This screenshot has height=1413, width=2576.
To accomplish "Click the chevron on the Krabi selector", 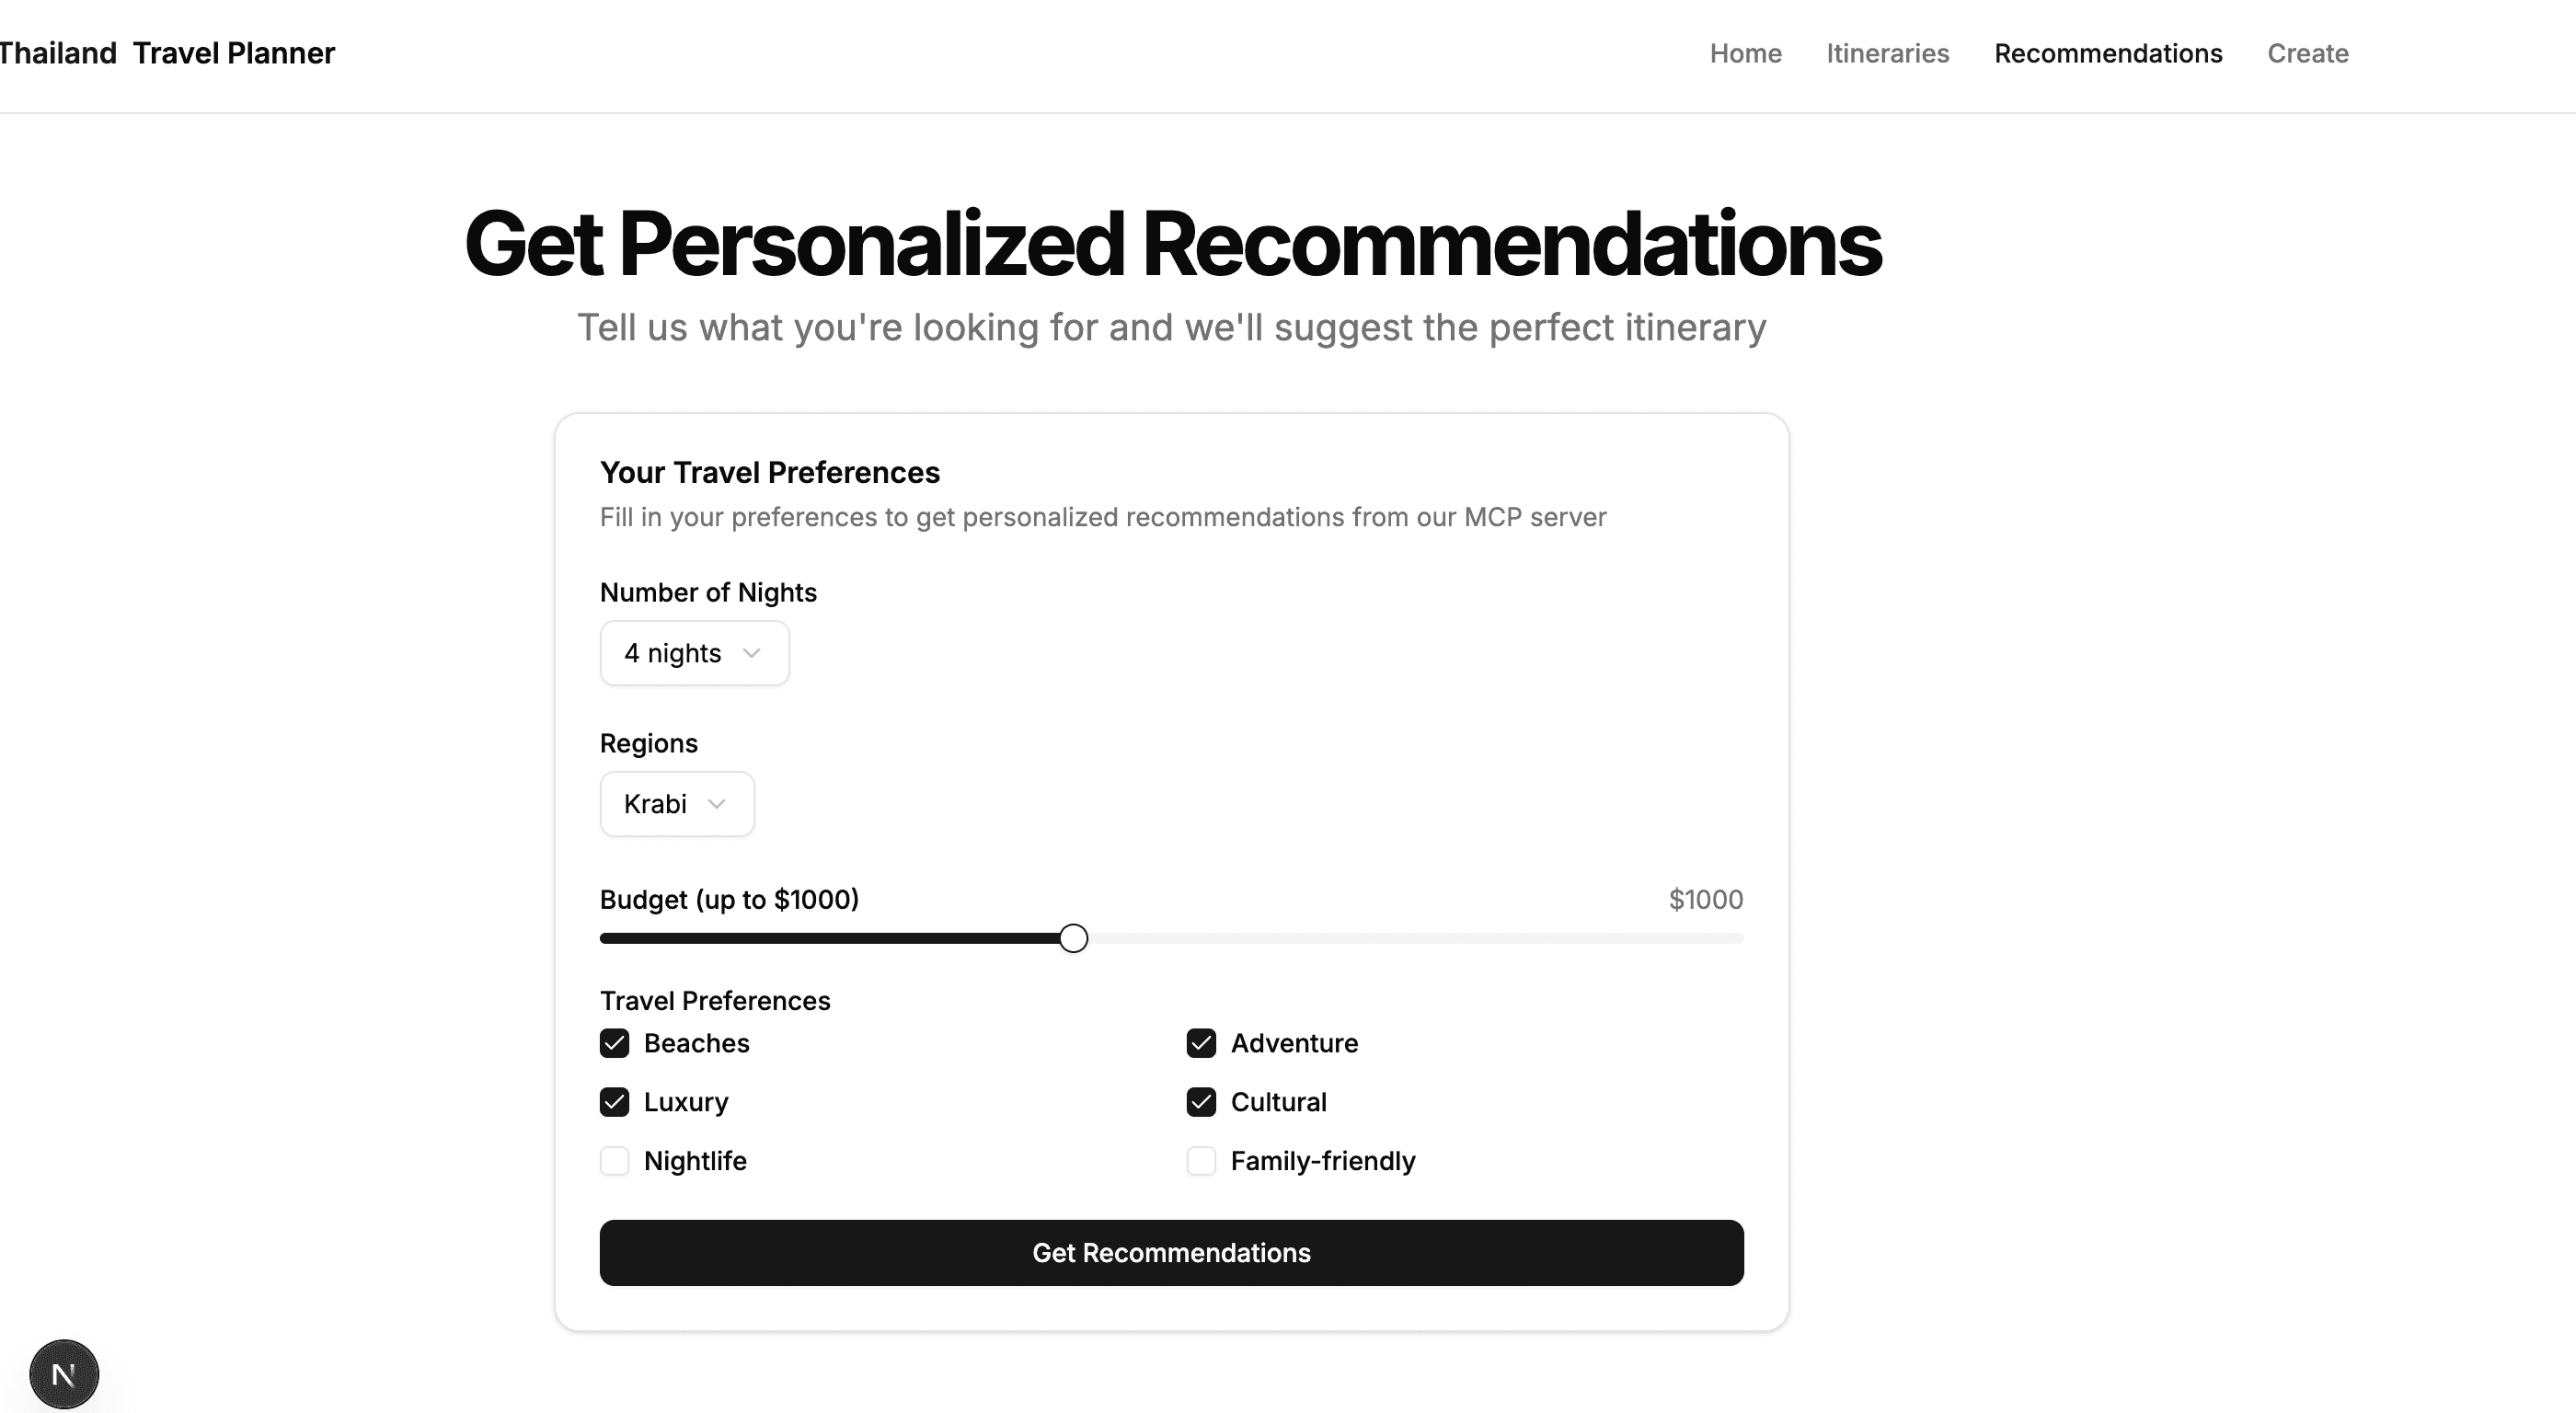I will coord(716,803).
